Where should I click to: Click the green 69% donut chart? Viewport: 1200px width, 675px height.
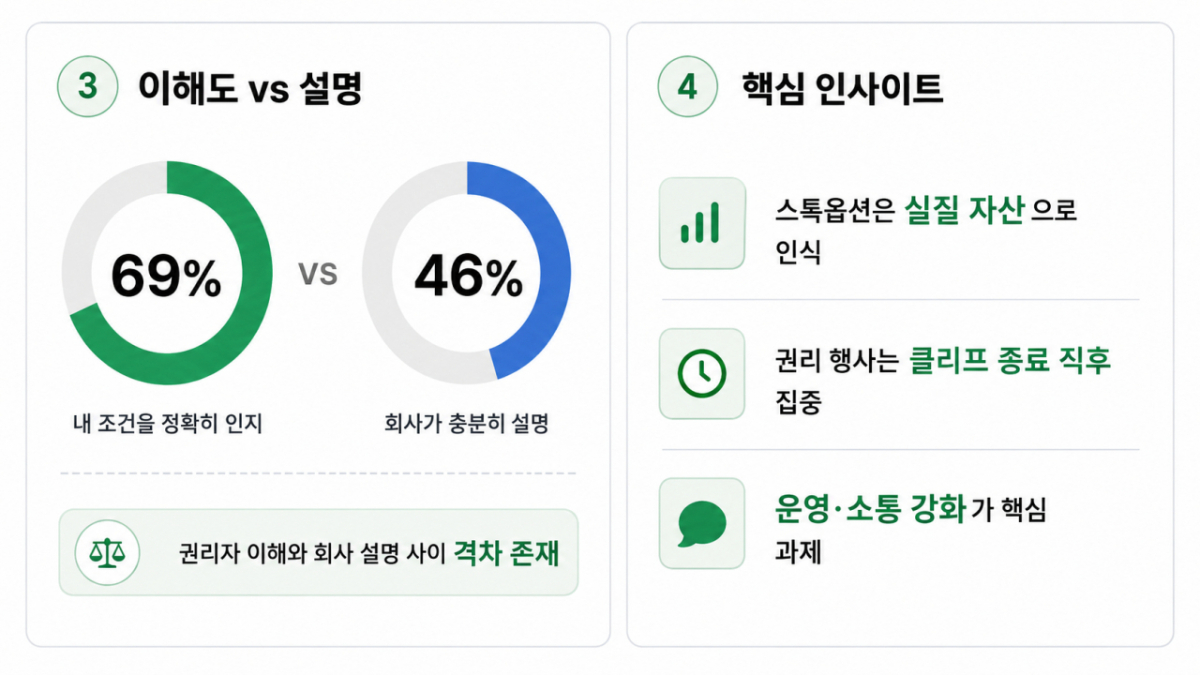click(166, 273)
